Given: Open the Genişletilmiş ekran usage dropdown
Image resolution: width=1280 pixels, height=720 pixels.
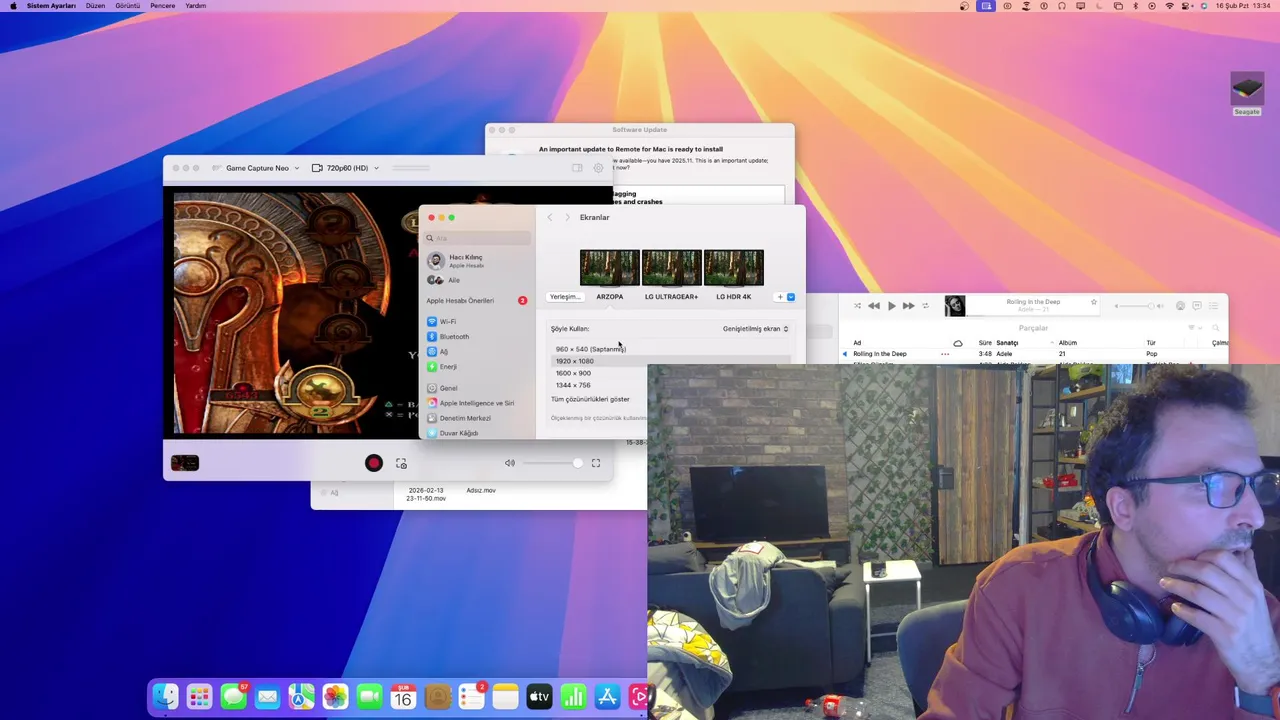Looking at the screenshot, I should tap(756, 329).
